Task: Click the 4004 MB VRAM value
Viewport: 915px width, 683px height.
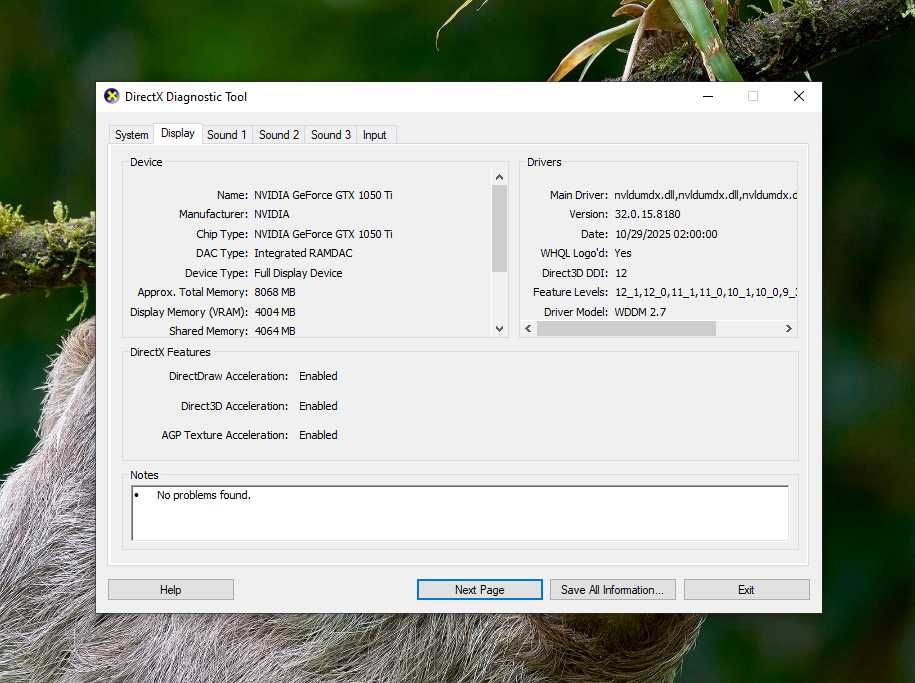Action: 275,312
